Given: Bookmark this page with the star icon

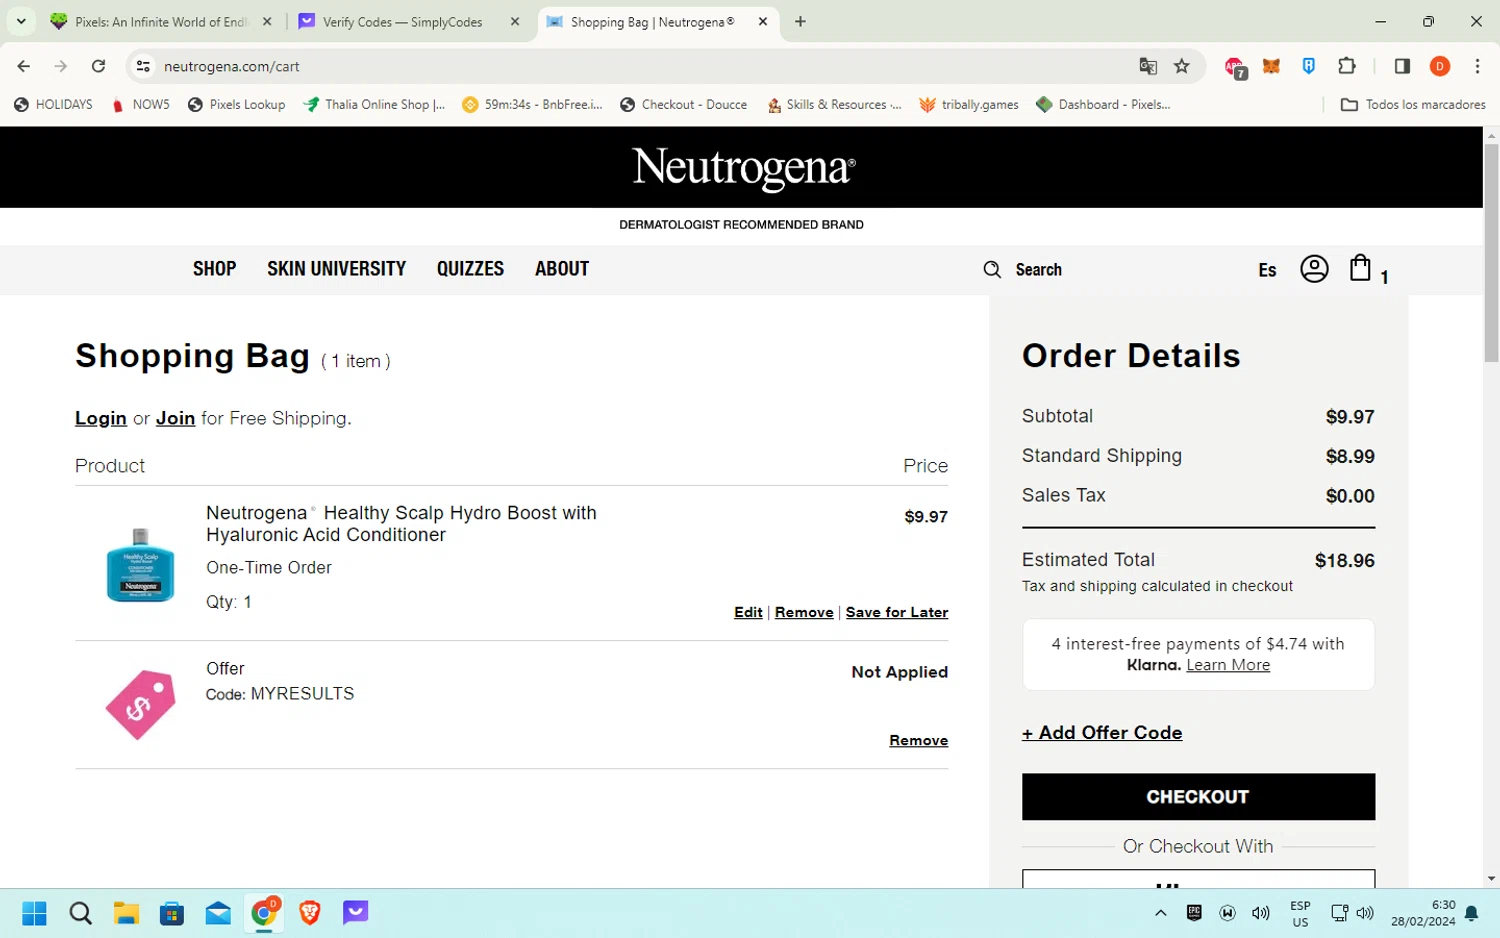Looking at the screenshot, I should [1182, 66].
